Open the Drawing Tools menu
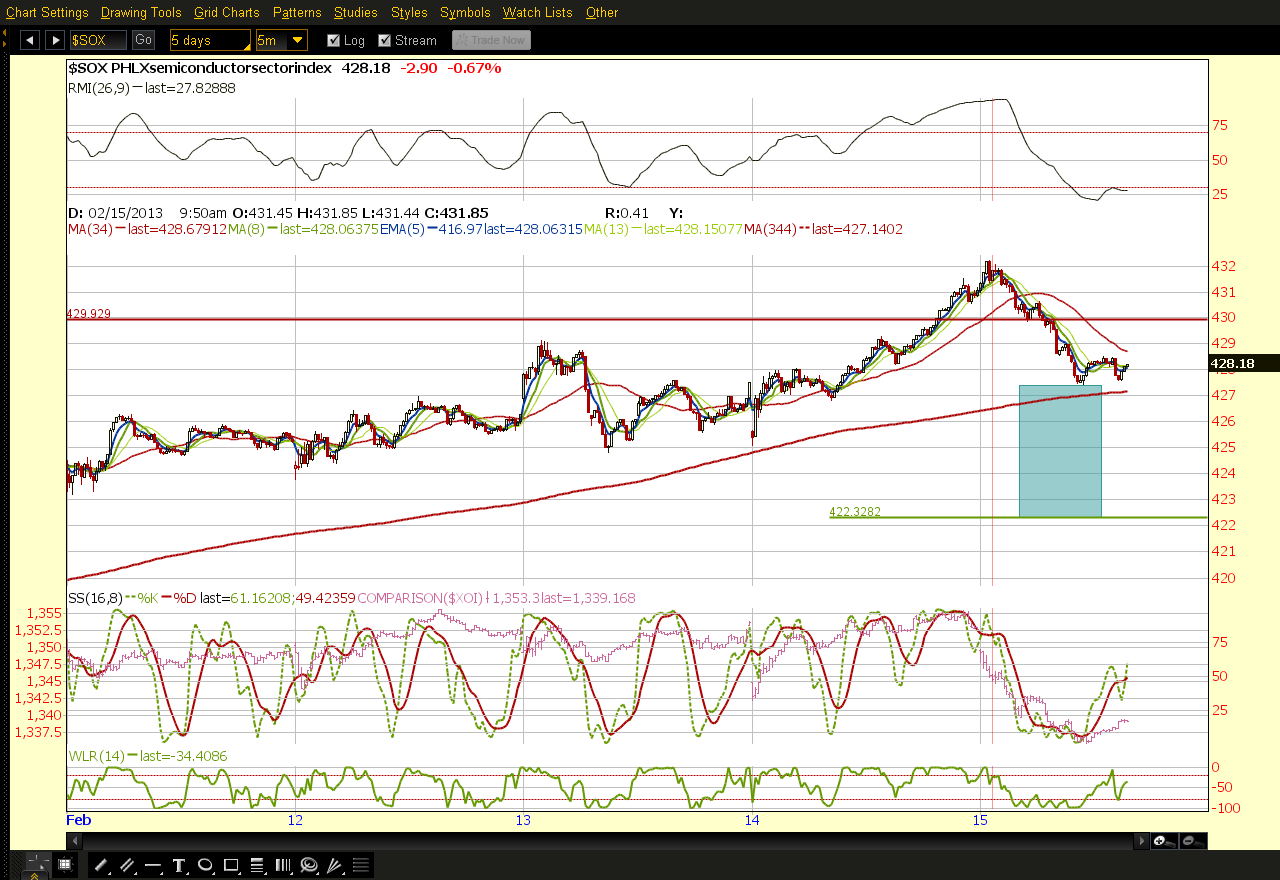 coord(141,12)
